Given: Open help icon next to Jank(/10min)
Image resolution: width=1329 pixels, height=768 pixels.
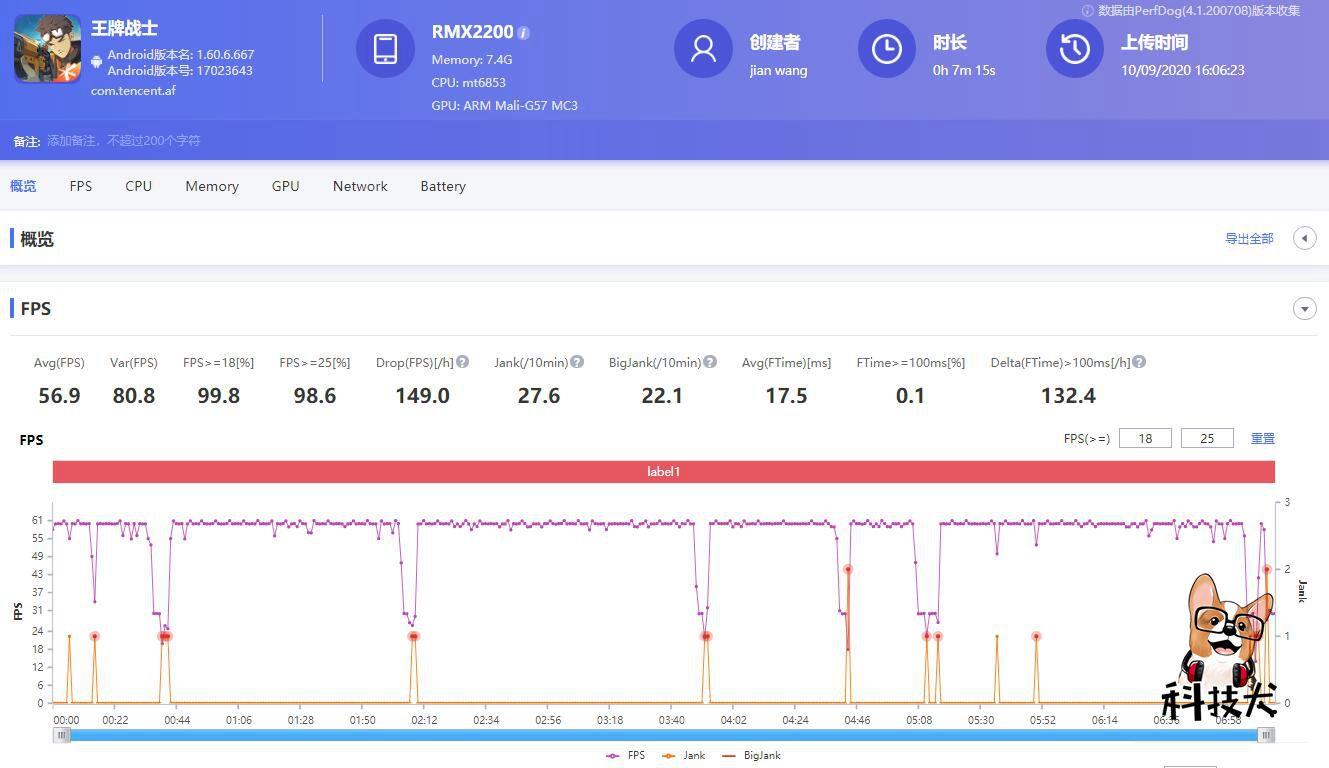Looking at the screenshot, I should point(577,362).
